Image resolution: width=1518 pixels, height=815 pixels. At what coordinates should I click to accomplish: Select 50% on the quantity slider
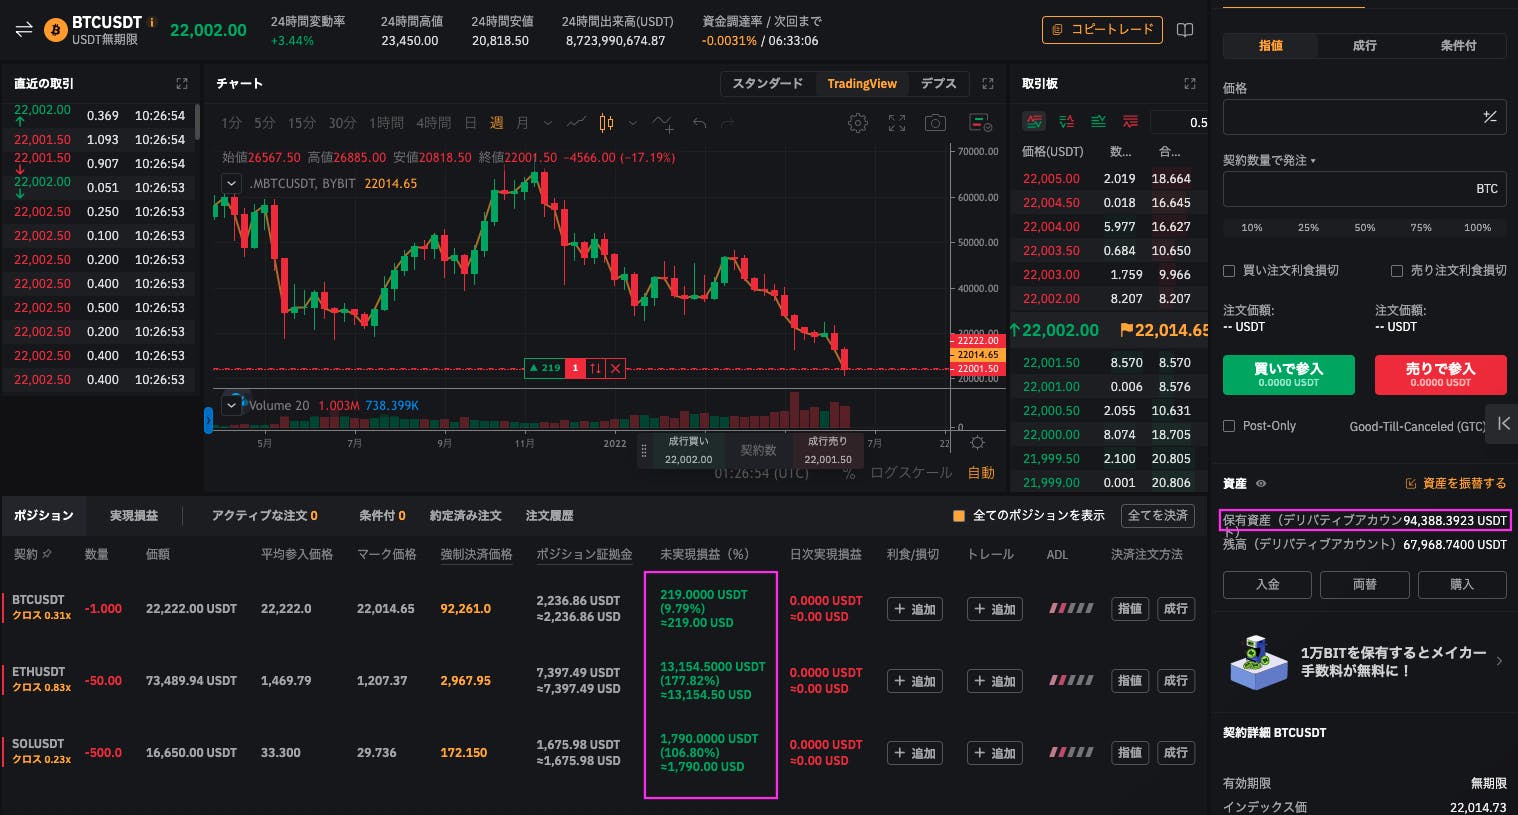coord(1364,228)
